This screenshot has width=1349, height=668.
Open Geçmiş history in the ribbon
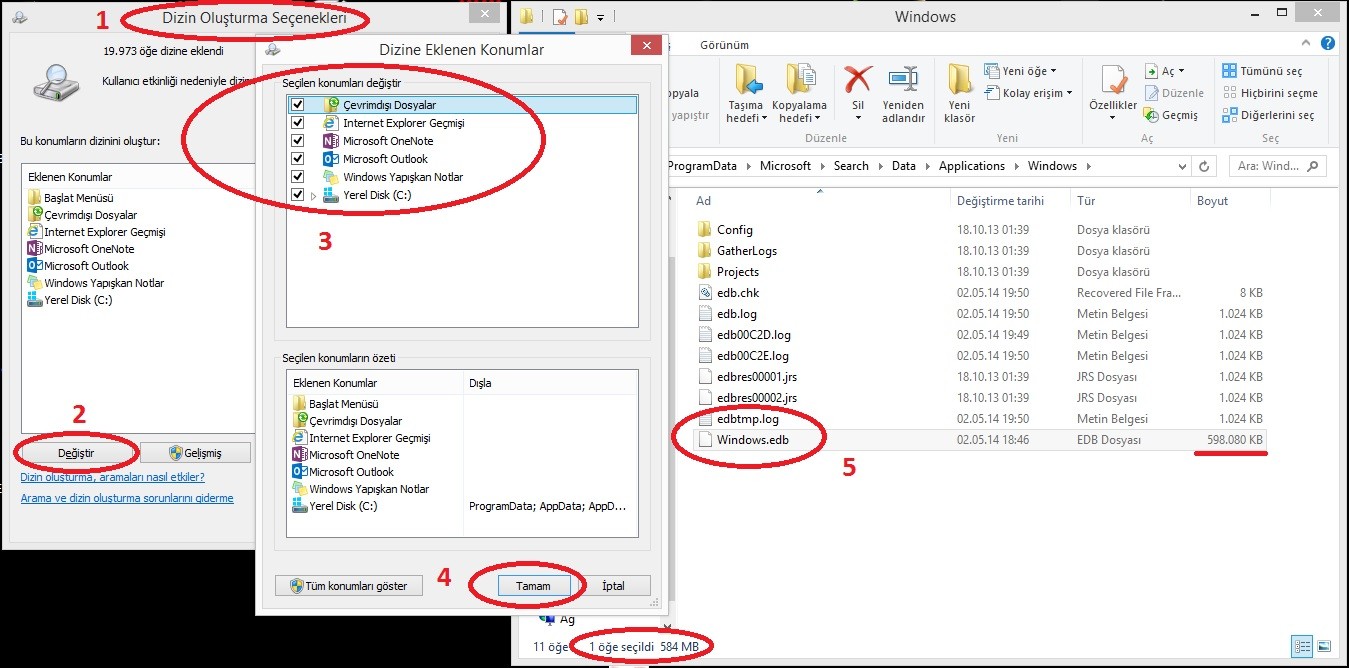tap(1172, 115)
